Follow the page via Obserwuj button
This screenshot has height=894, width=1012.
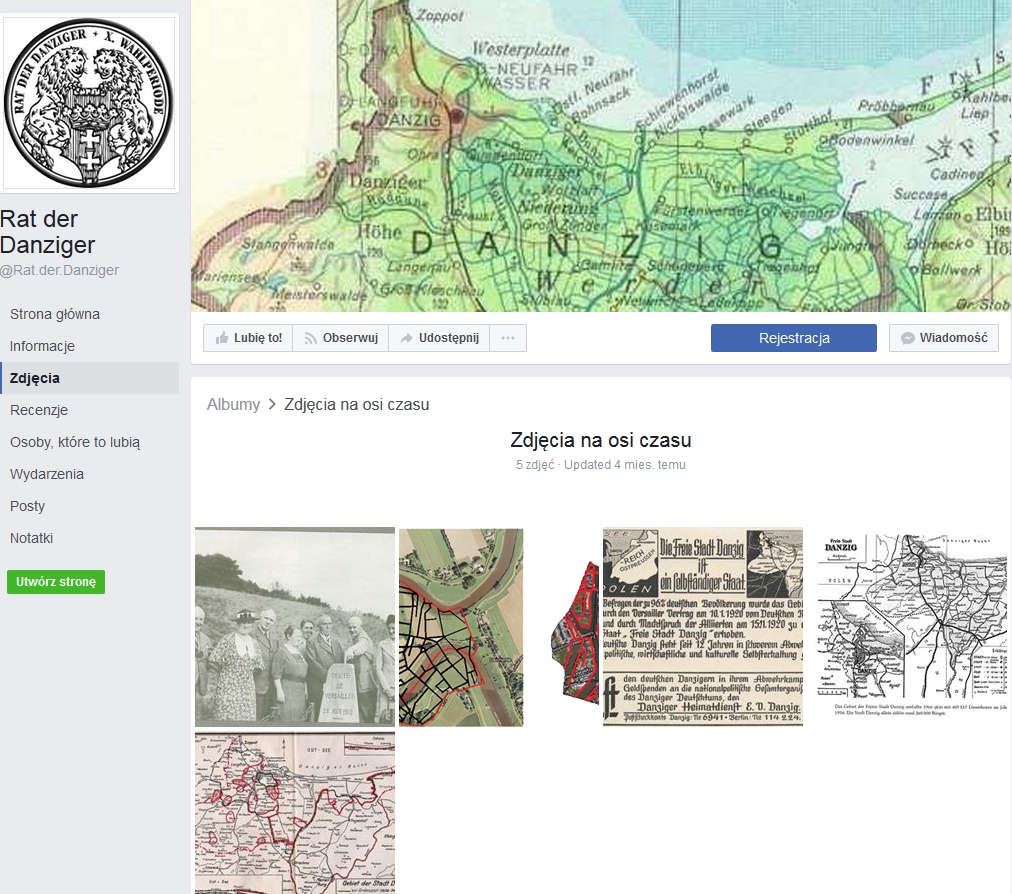340,338
